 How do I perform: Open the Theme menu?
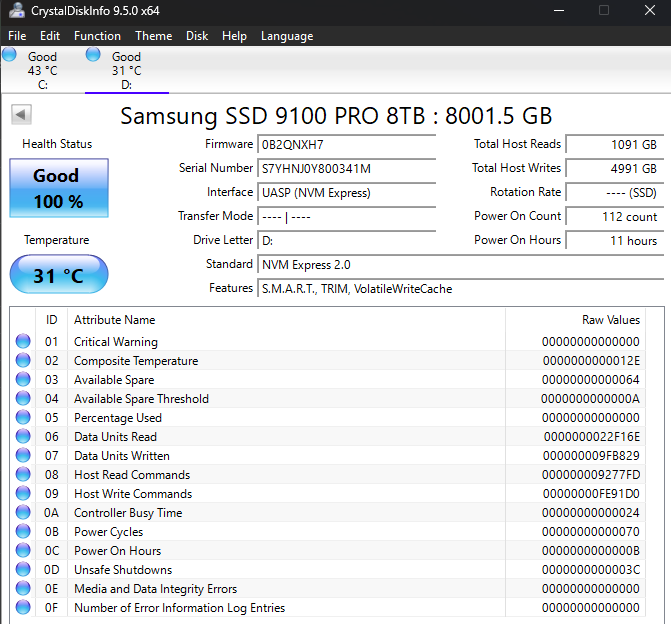coord(153,36)
